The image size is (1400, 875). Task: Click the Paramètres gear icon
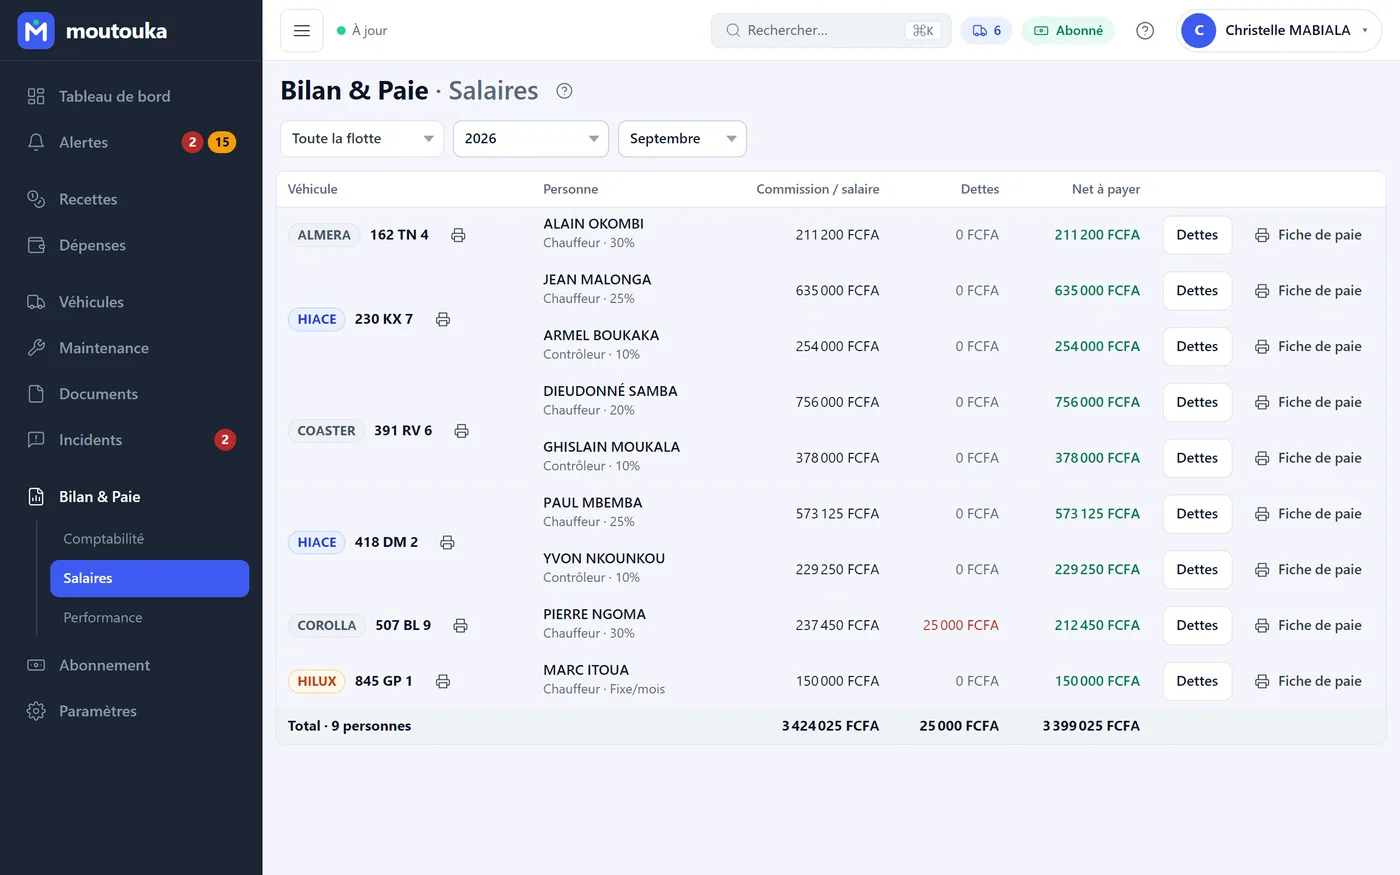(36, 711)
